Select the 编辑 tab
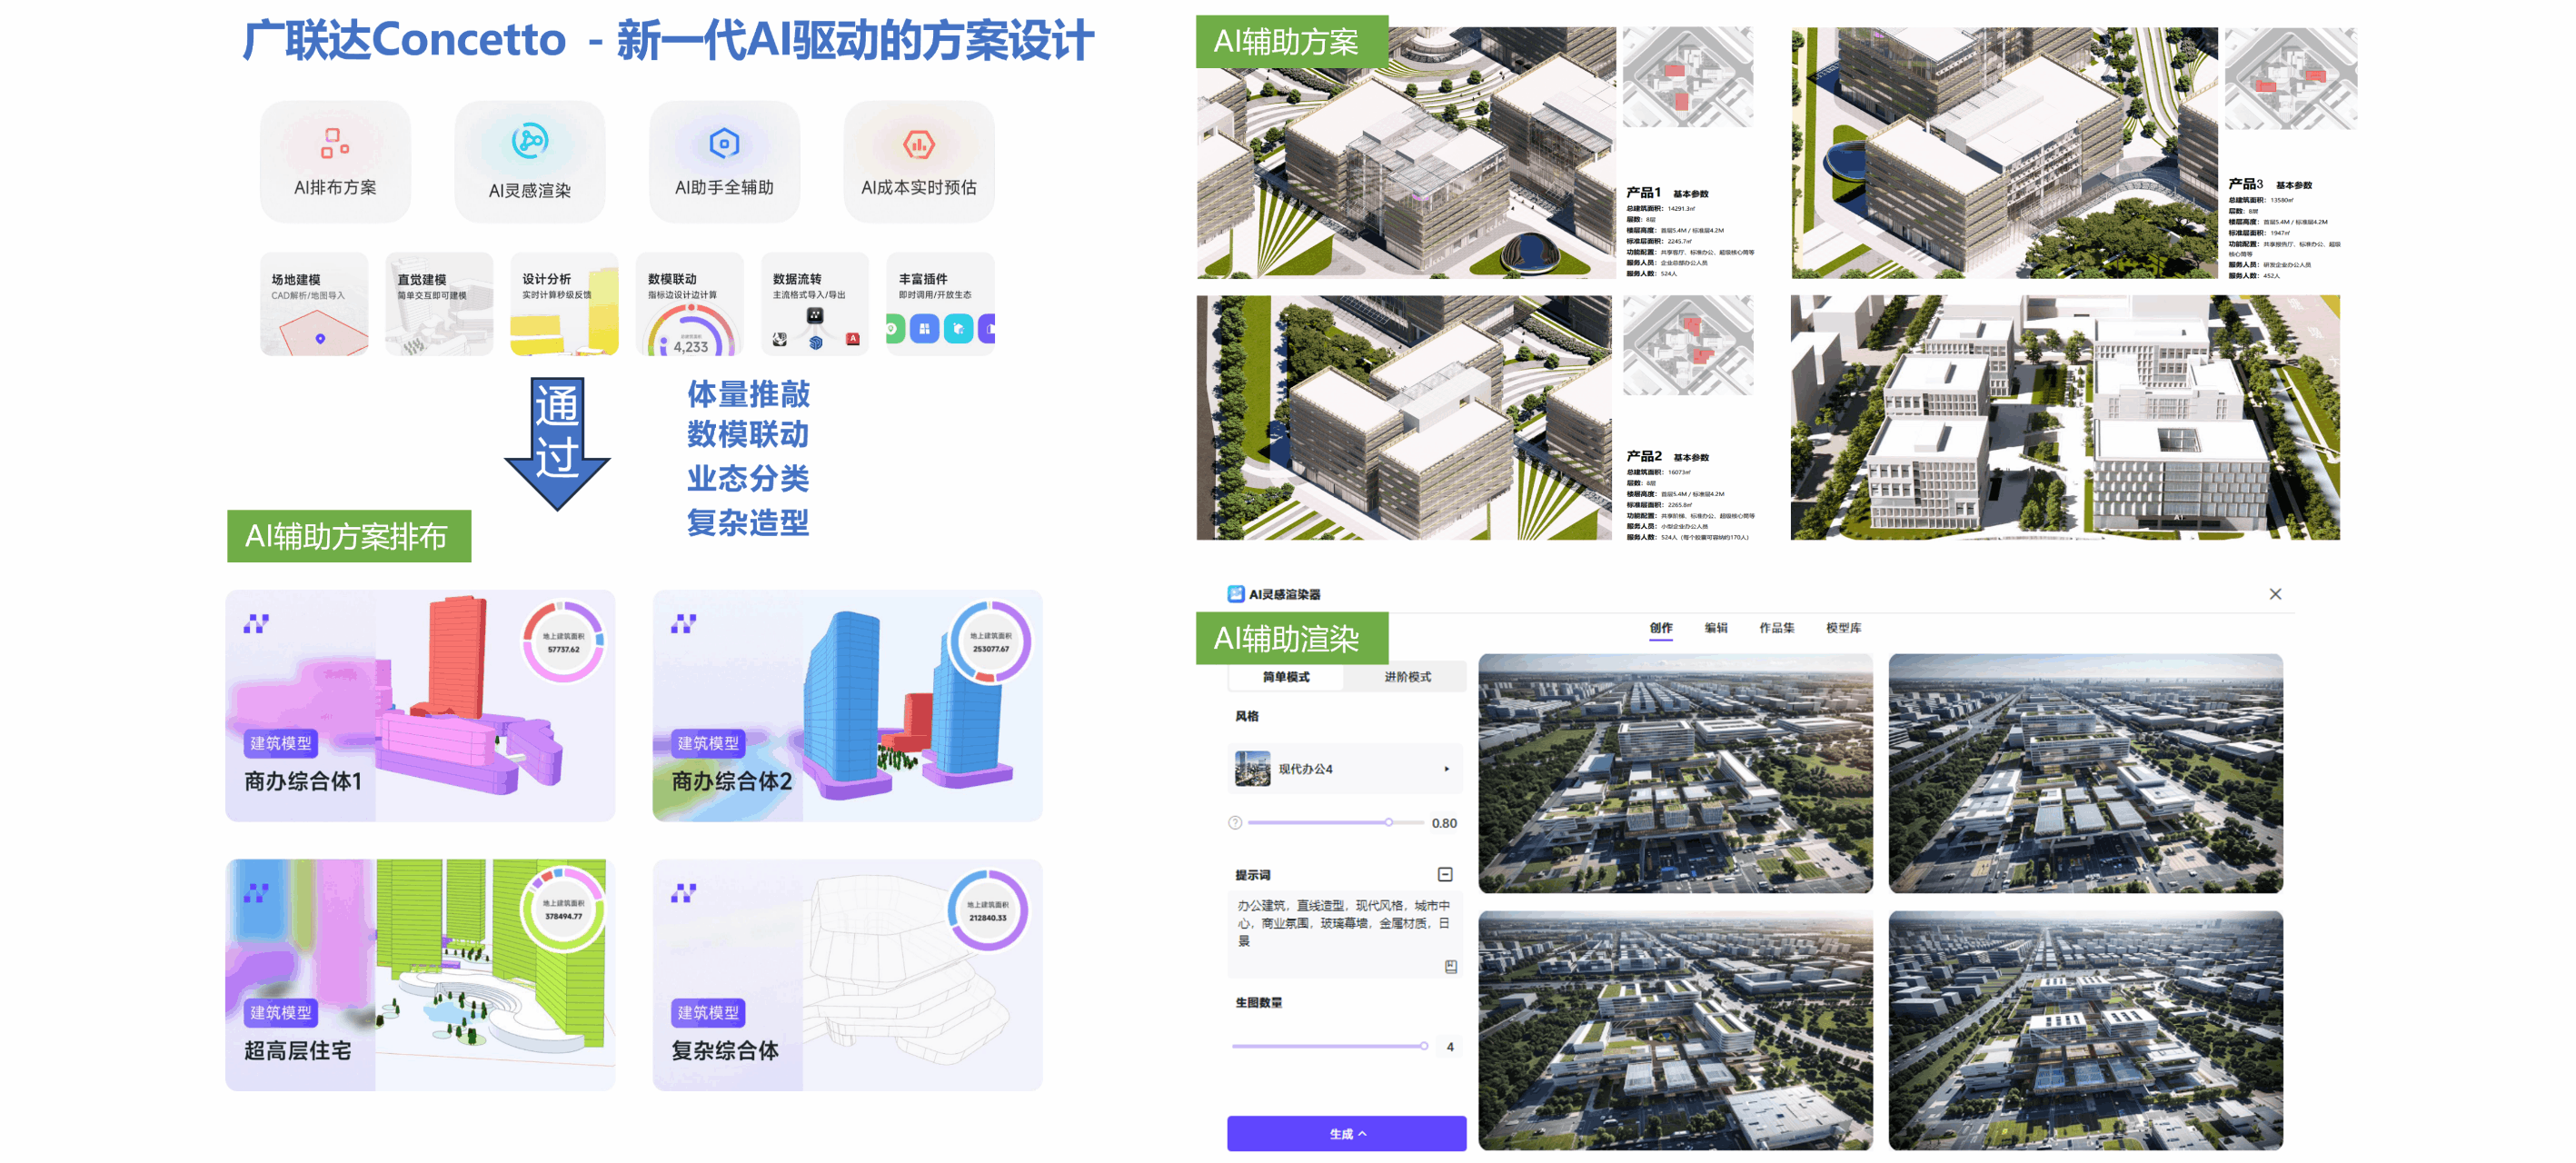Viewport: 2576px width, 1163px height. (x=1716, y=628)
